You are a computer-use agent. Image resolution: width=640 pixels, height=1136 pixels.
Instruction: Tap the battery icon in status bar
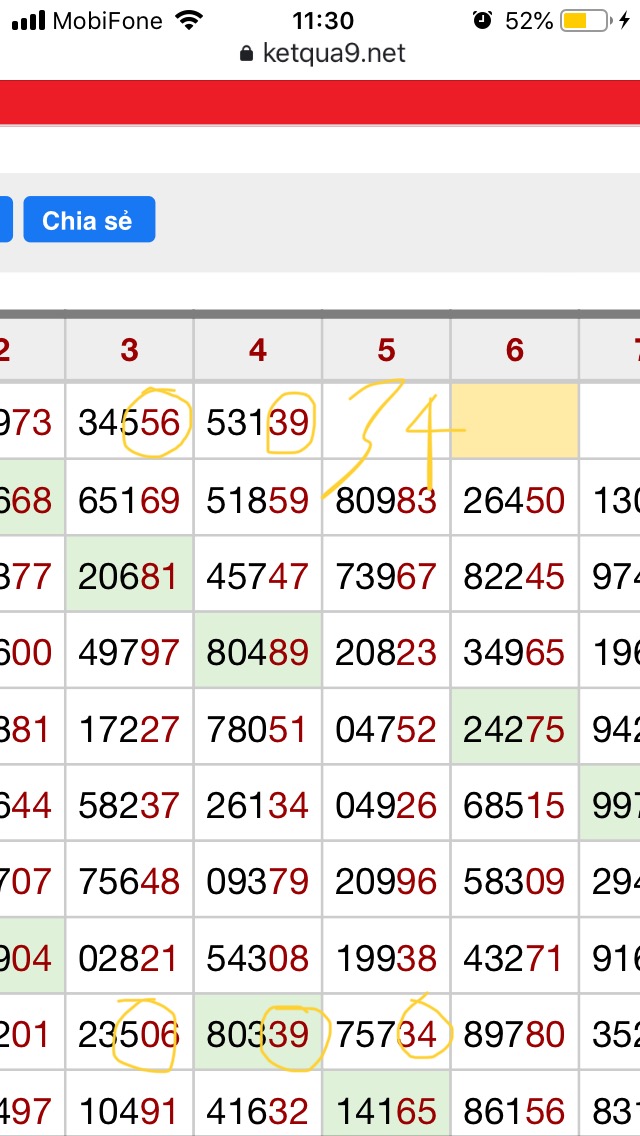click(587, 20)
